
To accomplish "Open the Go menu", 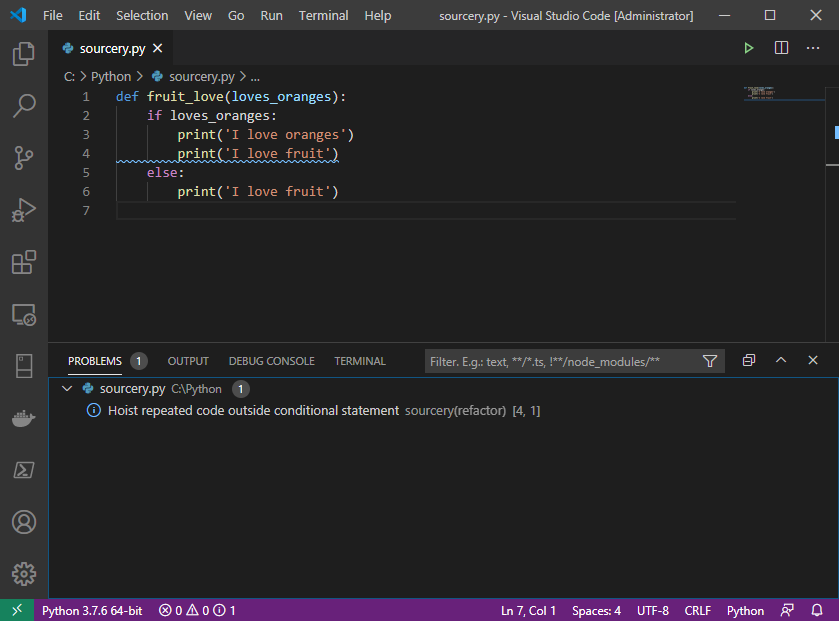I will [236, 16].
